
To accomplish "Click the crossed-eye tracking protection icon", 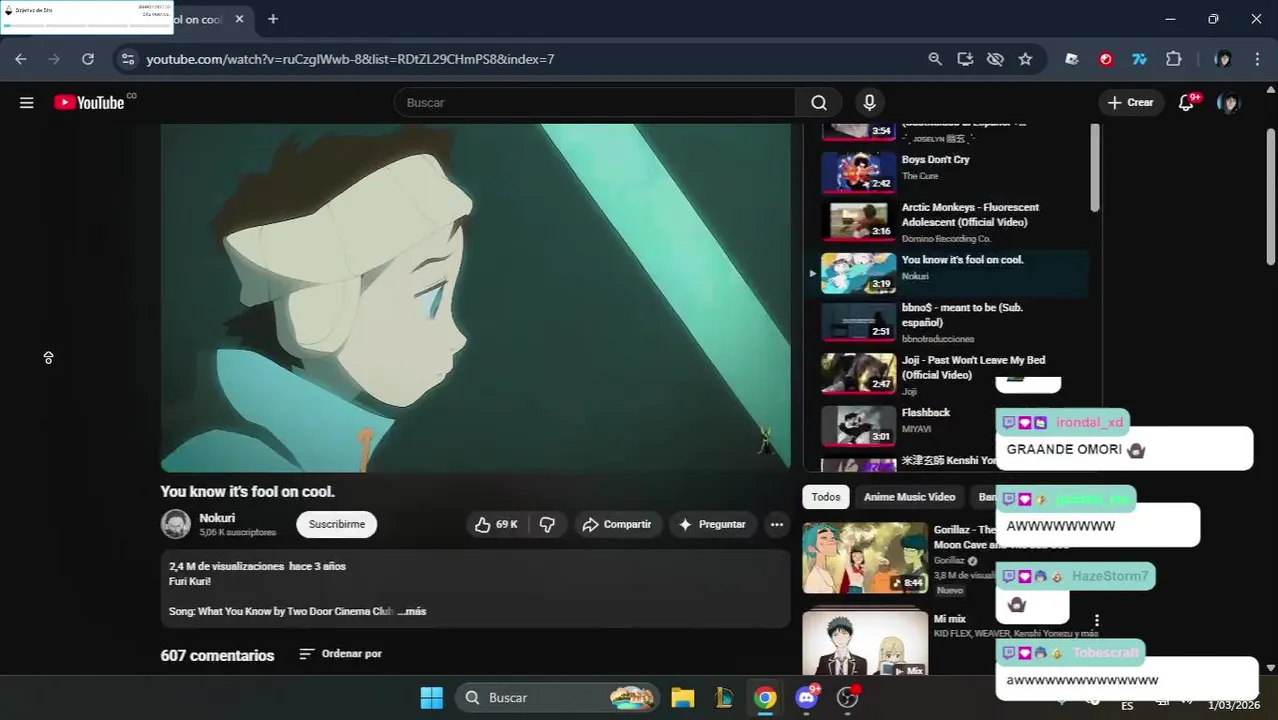I will [995, 59].
